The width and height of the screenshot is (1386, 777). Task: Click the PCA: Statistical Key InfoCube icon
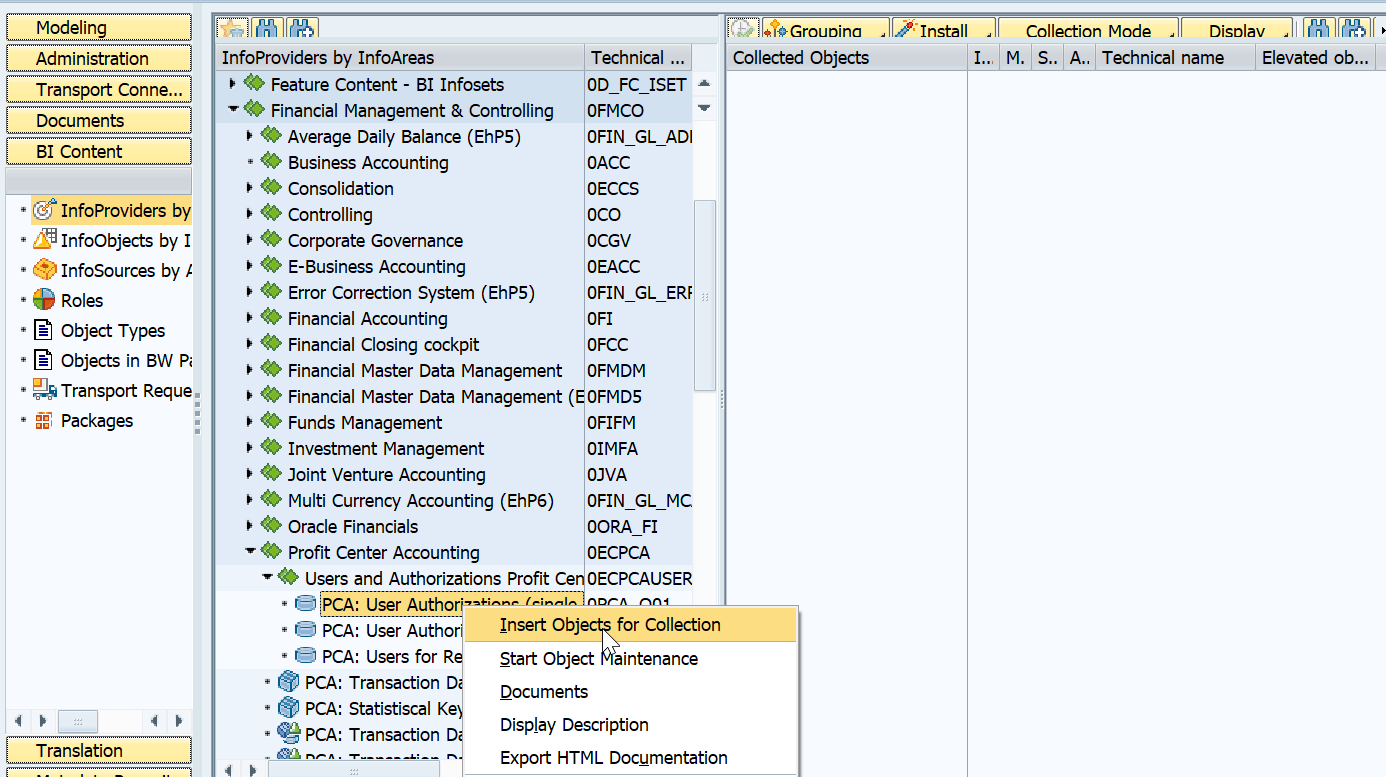coord(288,708)
